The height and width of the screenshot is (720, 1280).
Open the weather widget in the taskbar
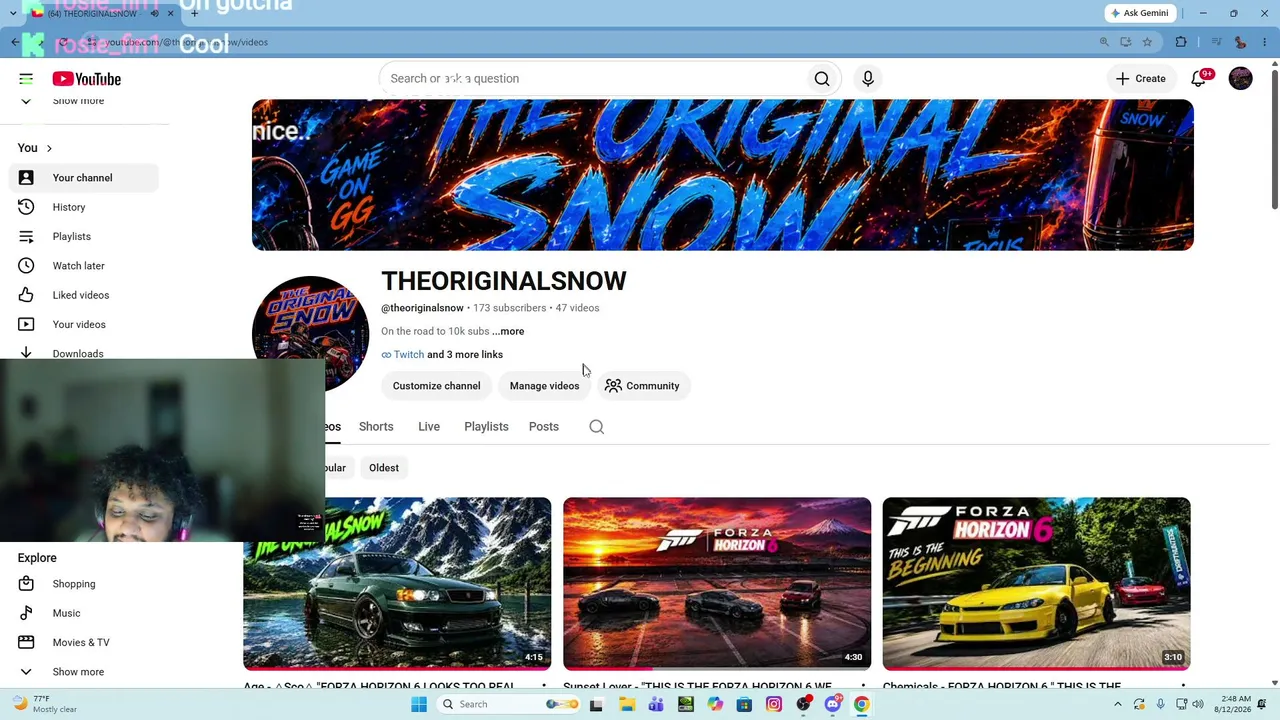[x=45, y=704]
